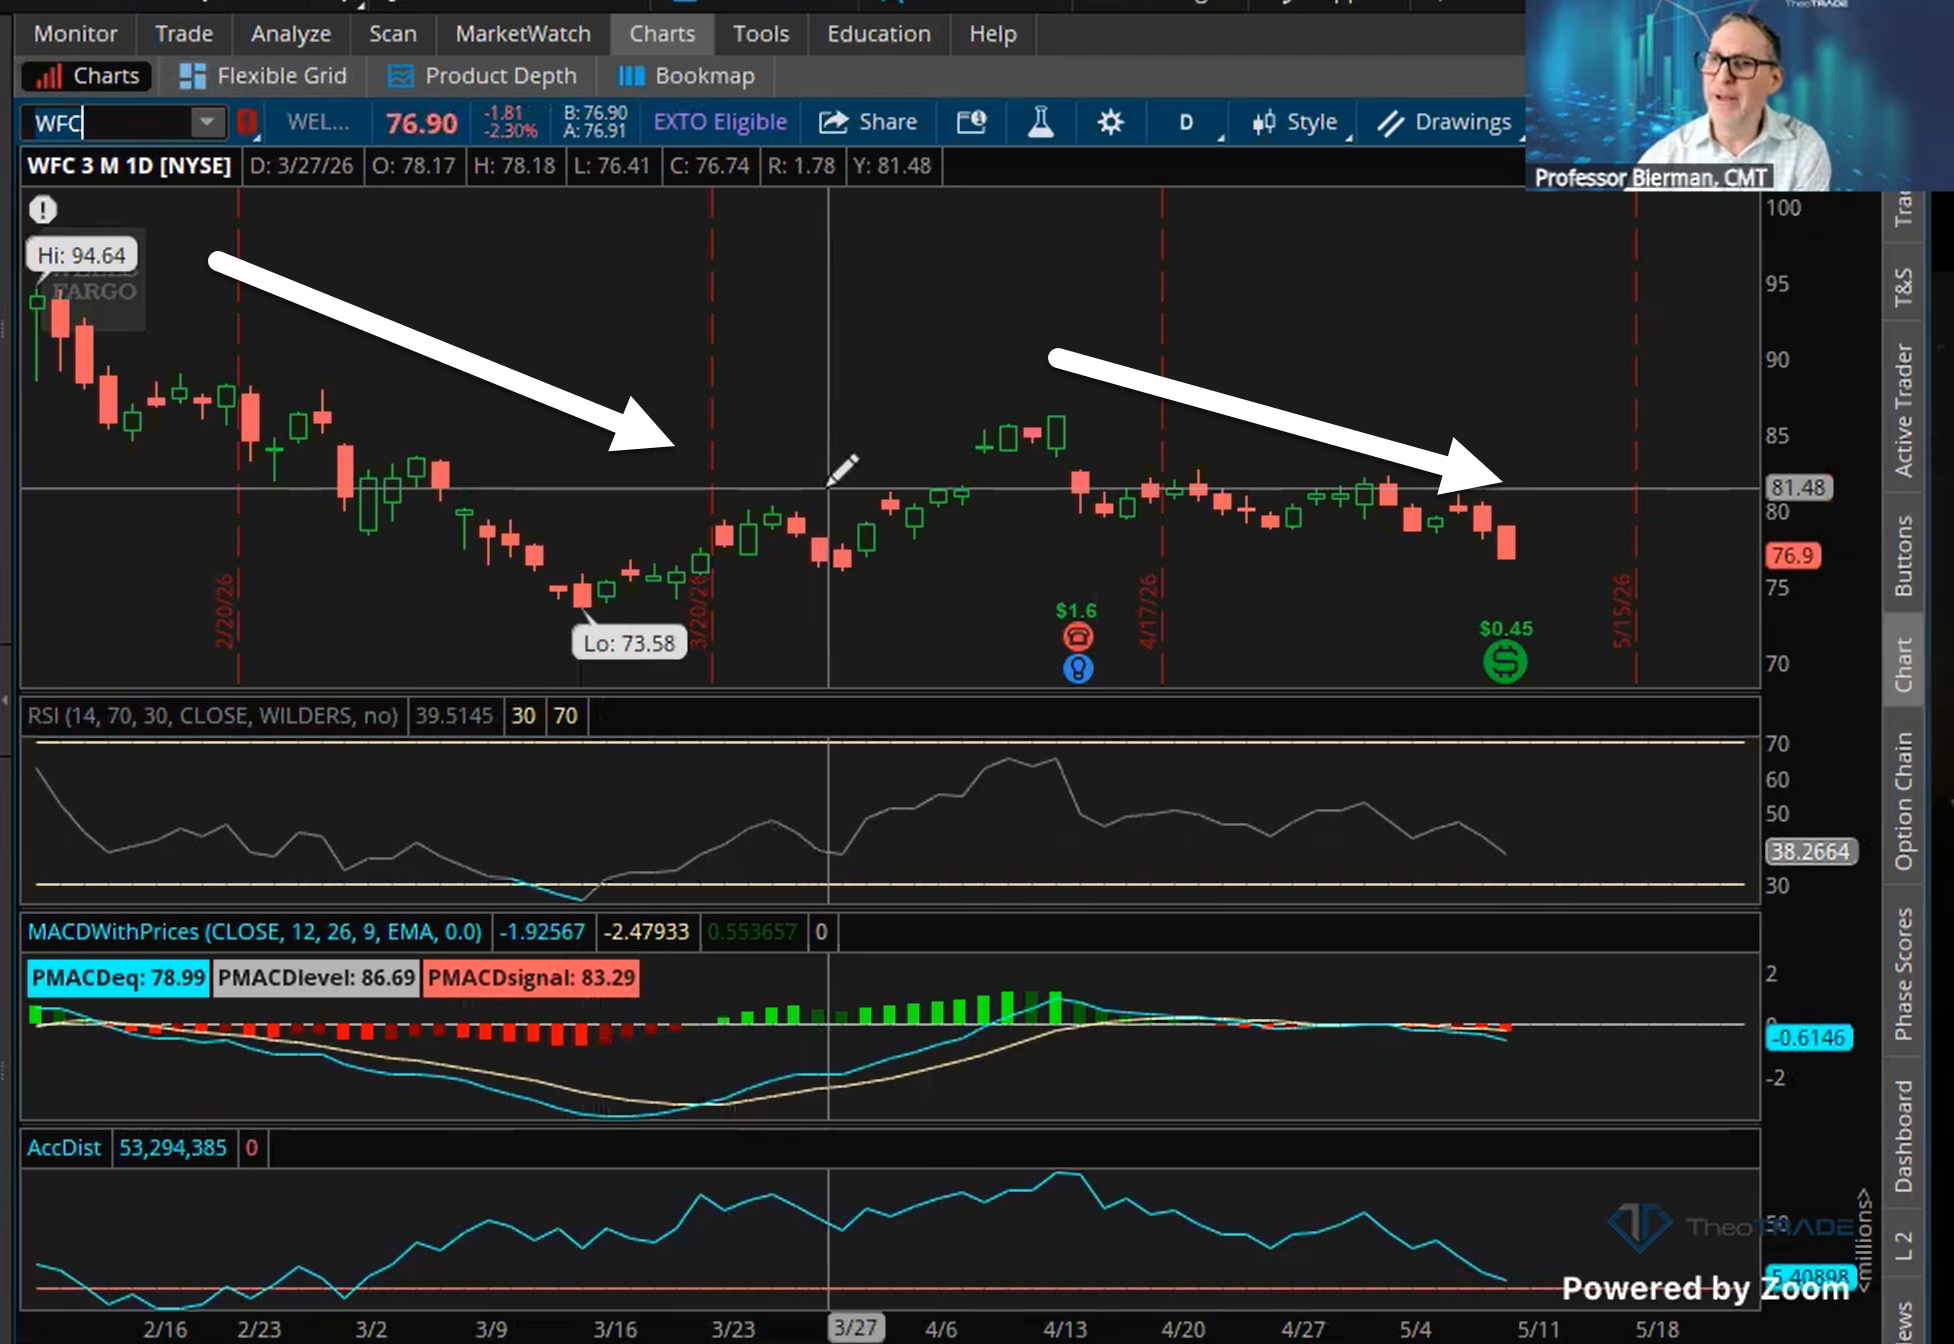This screenshot has height=1344, width=1954.
Task: Switch to Product Depth sub-tab
Action: point(482,76)
